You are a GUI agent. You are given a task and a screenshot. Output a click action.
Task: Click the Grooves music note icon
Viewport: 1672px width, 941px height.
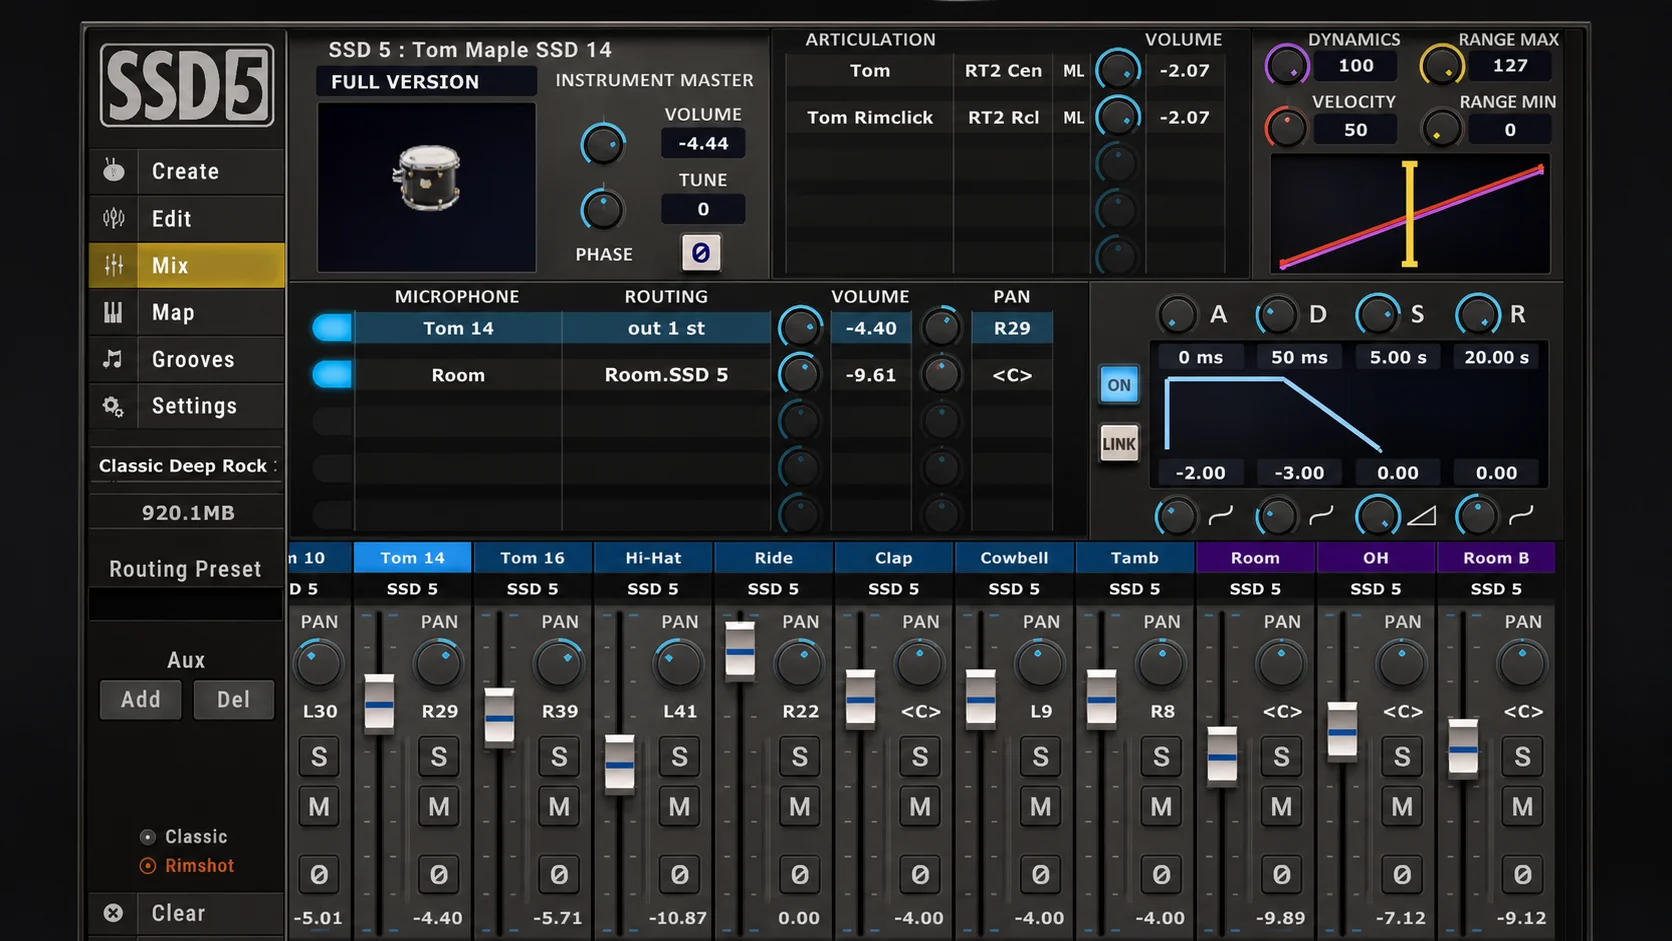(x=114, y=359)
